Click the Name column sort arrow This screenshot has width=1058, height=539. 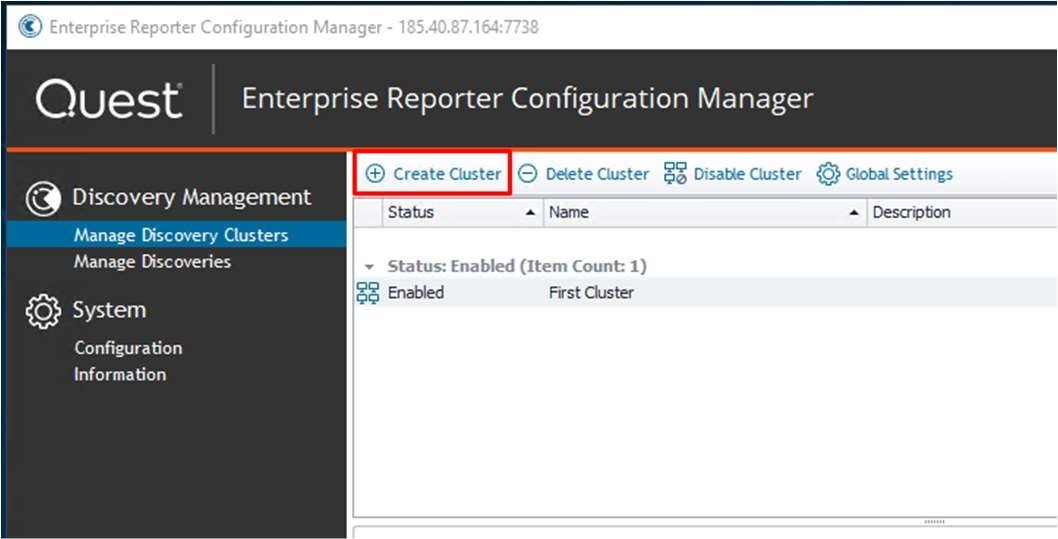click(x=855, y=212)
